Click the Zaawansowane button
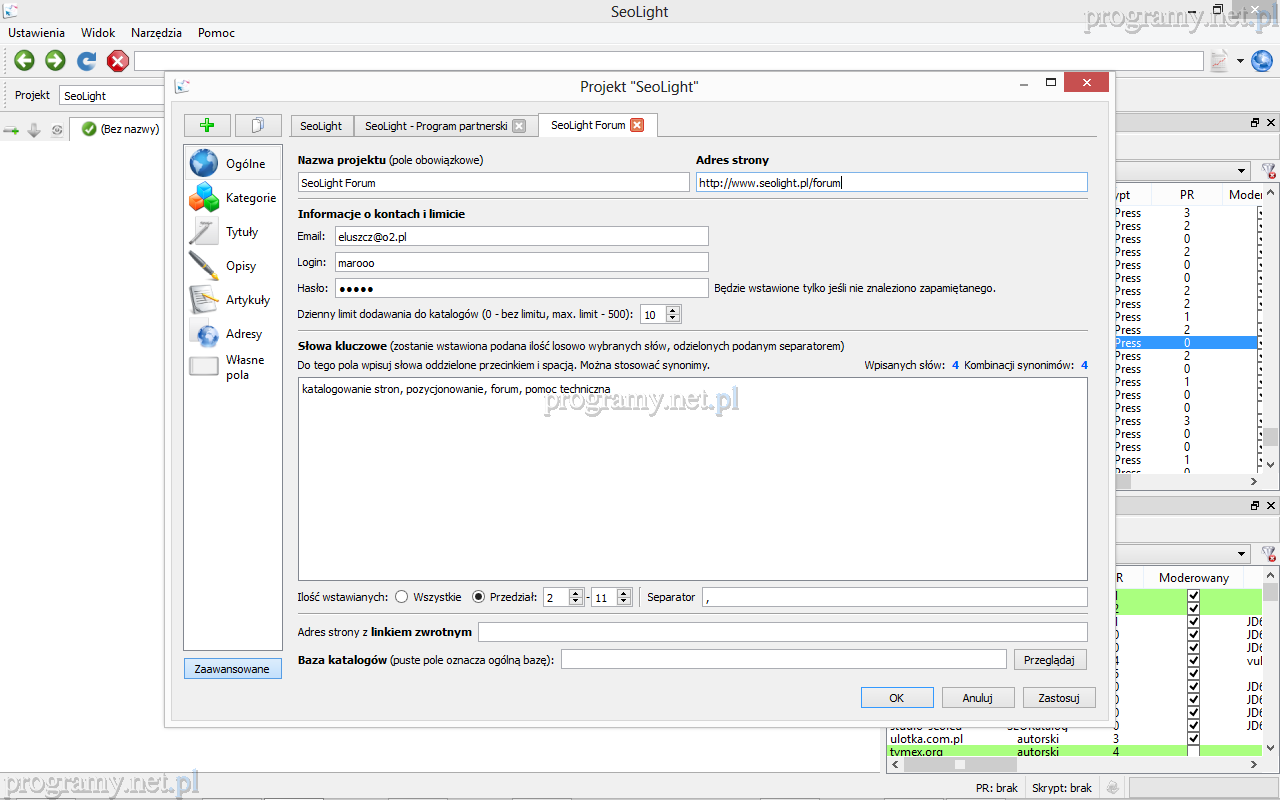The image size is (1280, 800). pyautogui.click(x=232, y=669)
